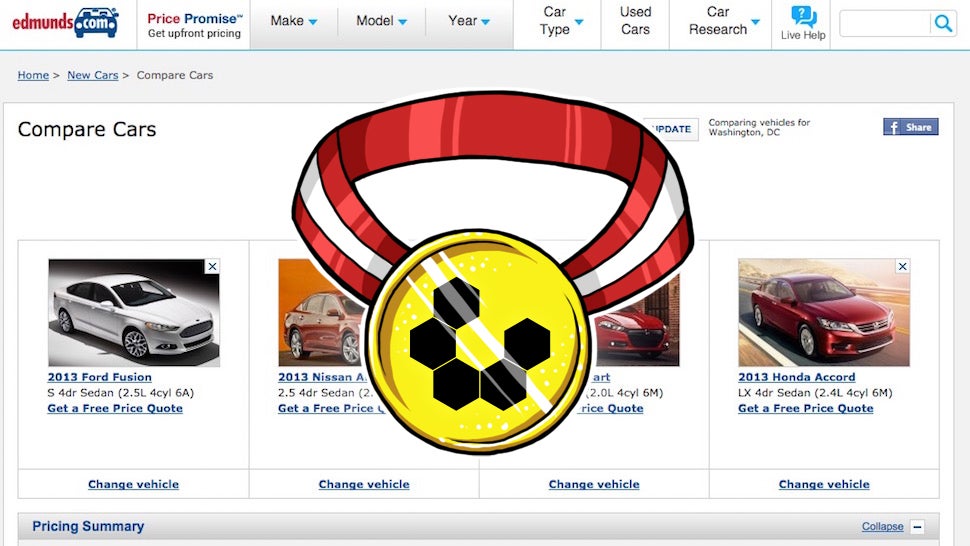Change vehicle under Ford Fusion
The image size is (970, 546).
click(134, 484)
